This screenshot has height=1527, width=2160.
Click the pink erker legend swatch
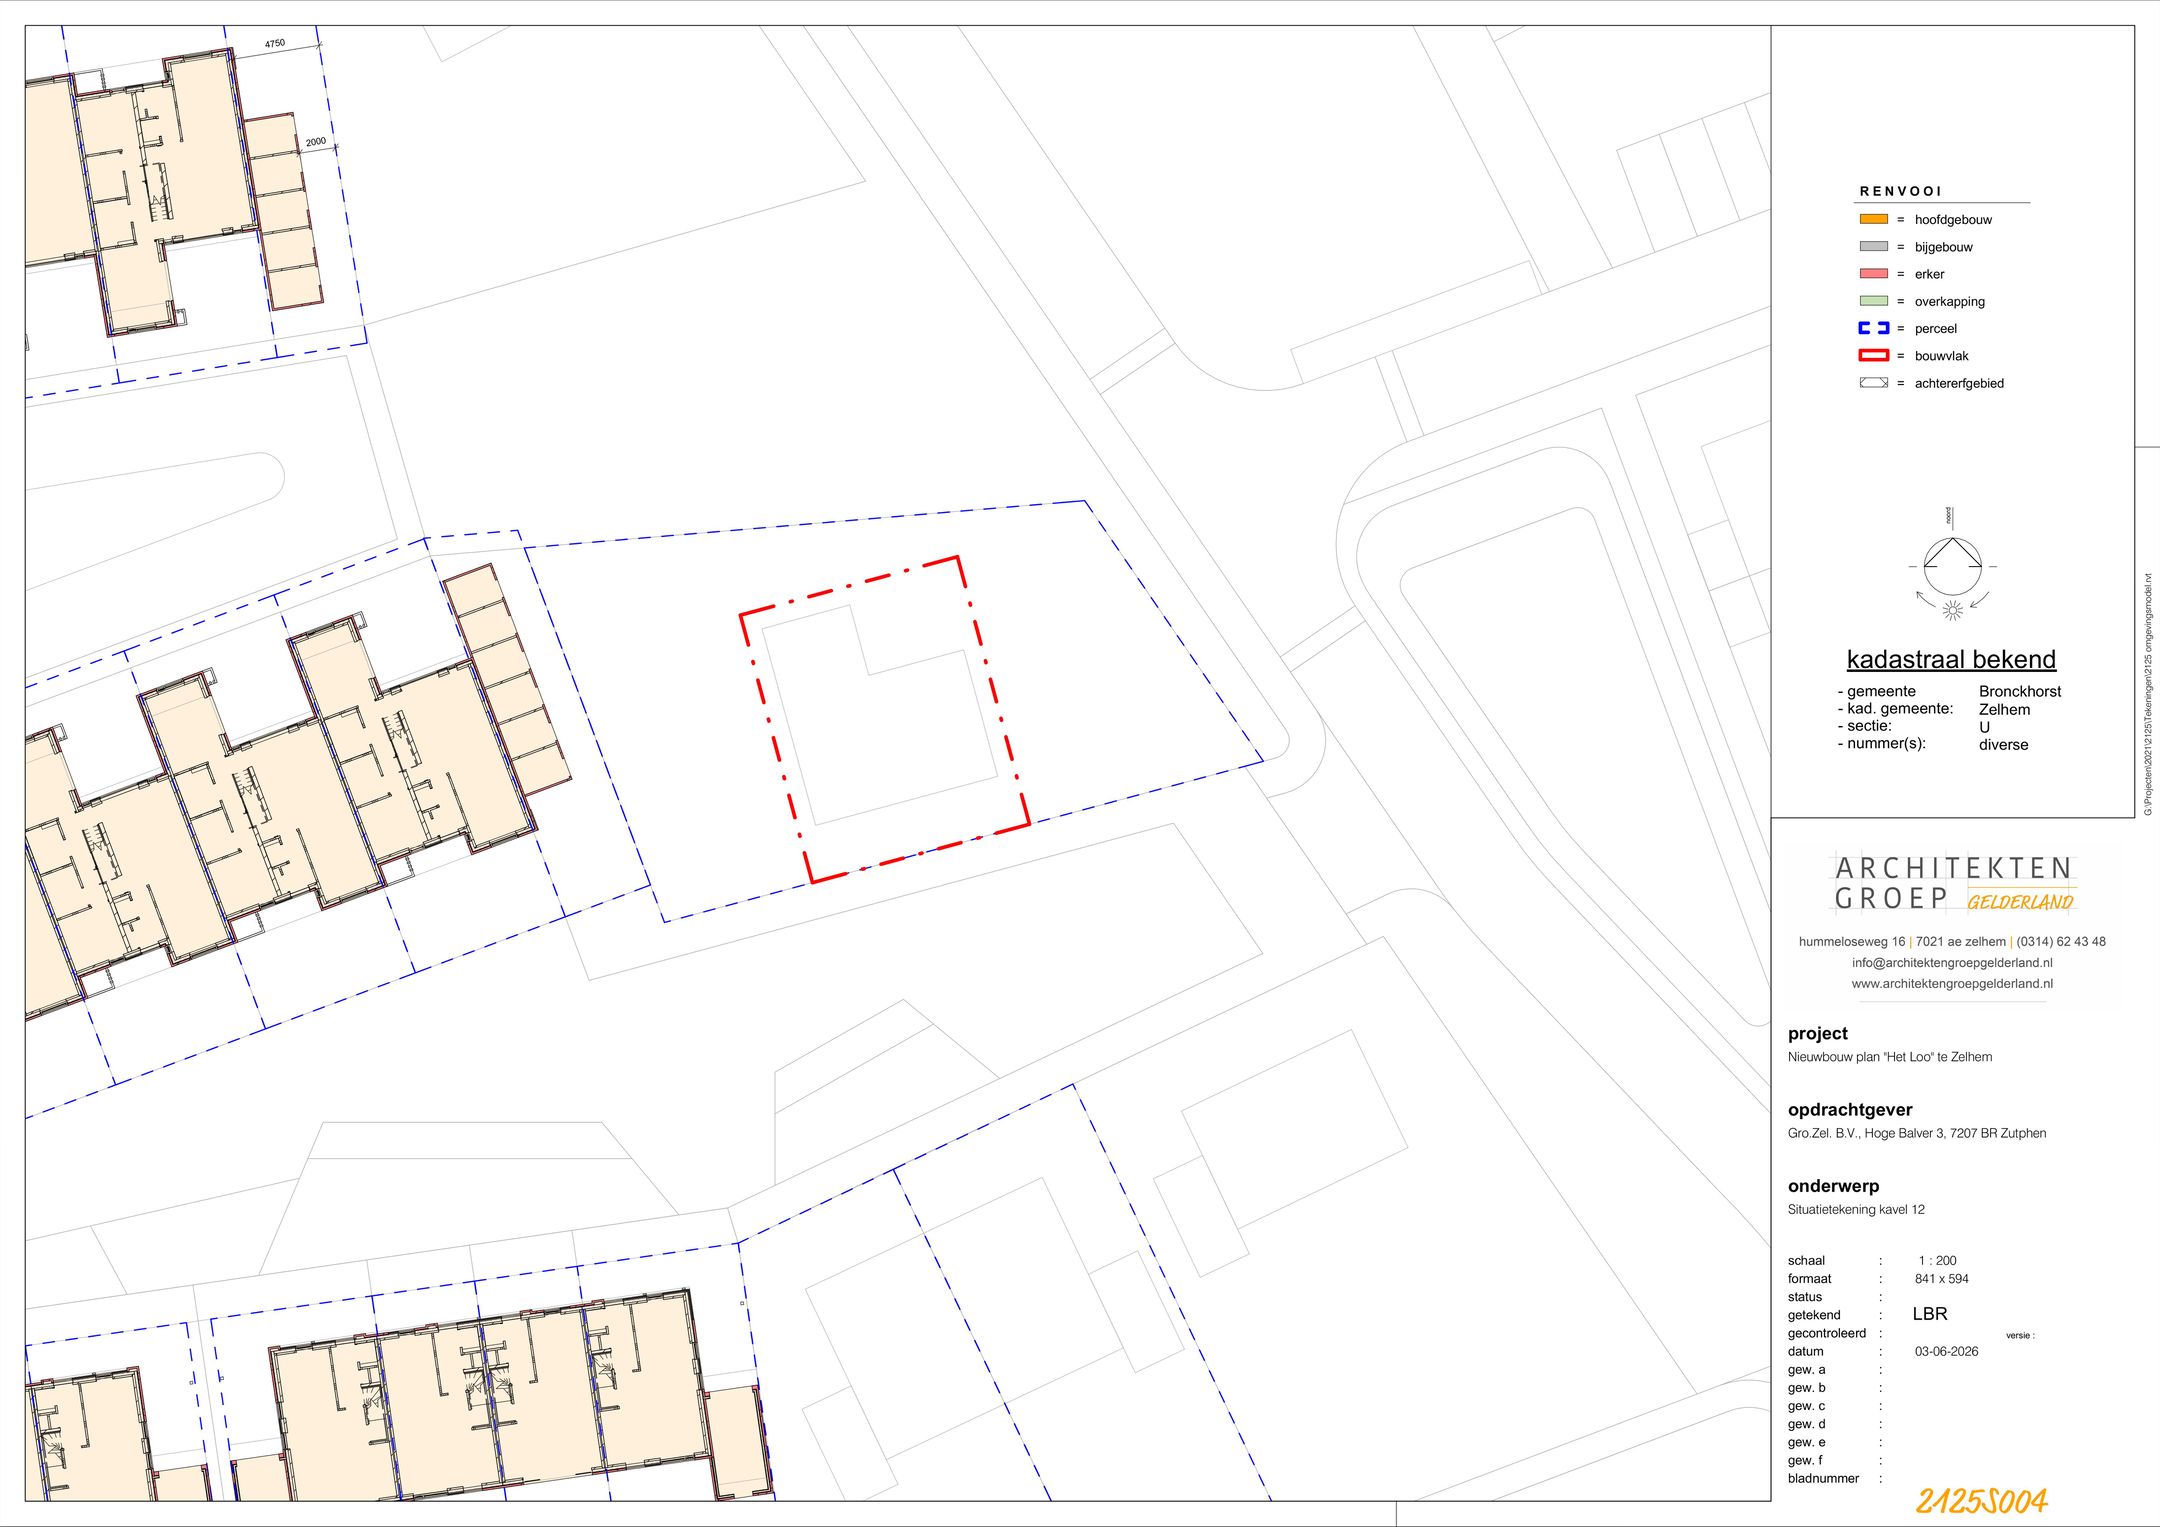1873,273
